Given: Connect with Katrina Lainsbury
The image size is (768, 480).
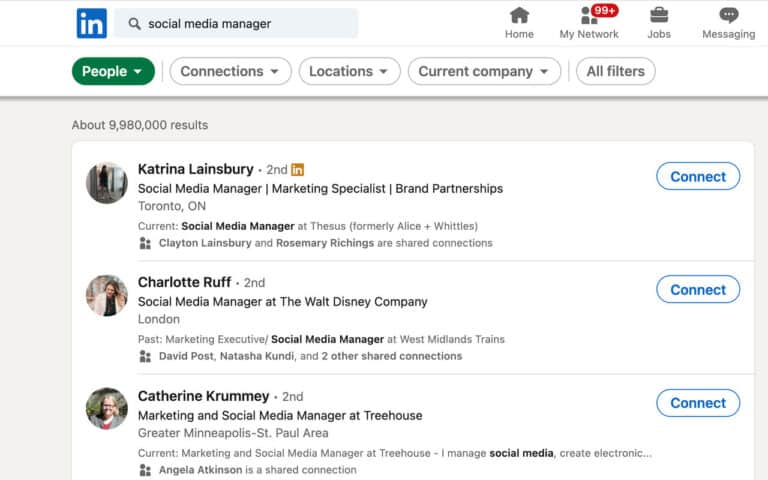Looking at the screenshot, I should (x=697, y=176).
